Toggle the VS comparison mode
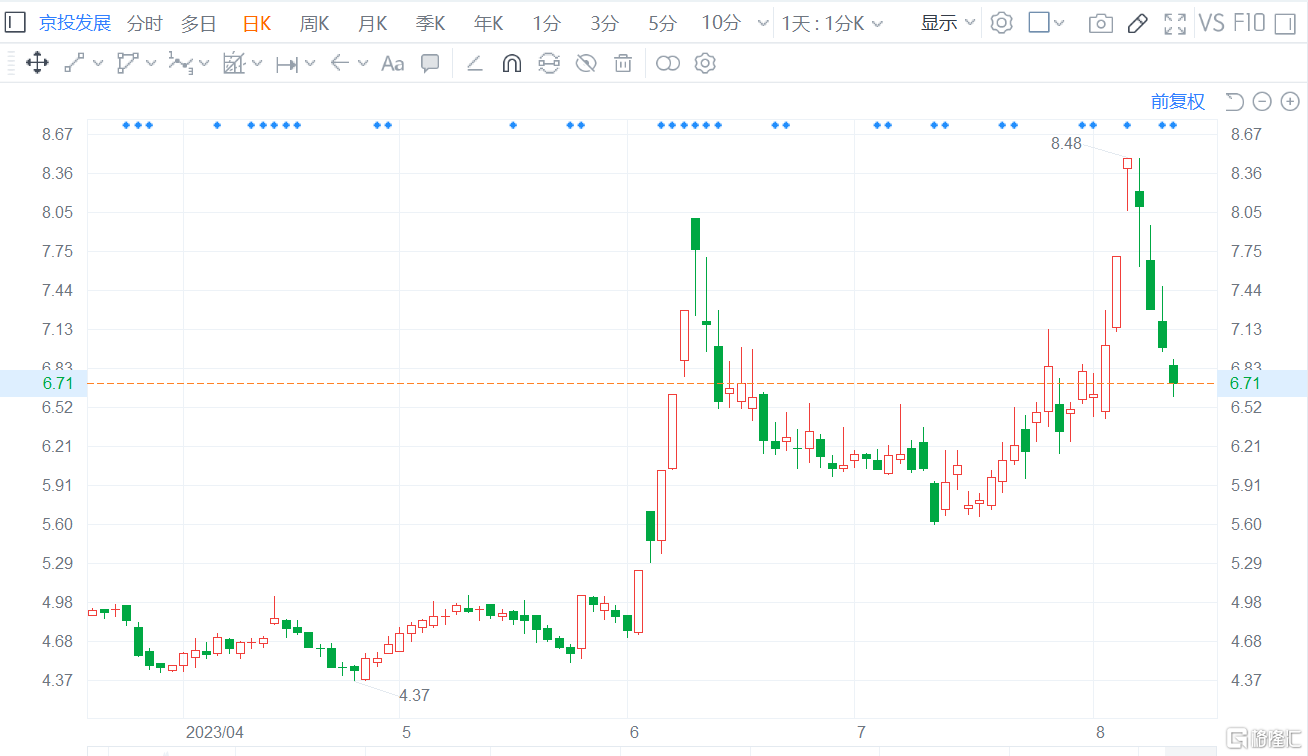 coord(1211,22)
